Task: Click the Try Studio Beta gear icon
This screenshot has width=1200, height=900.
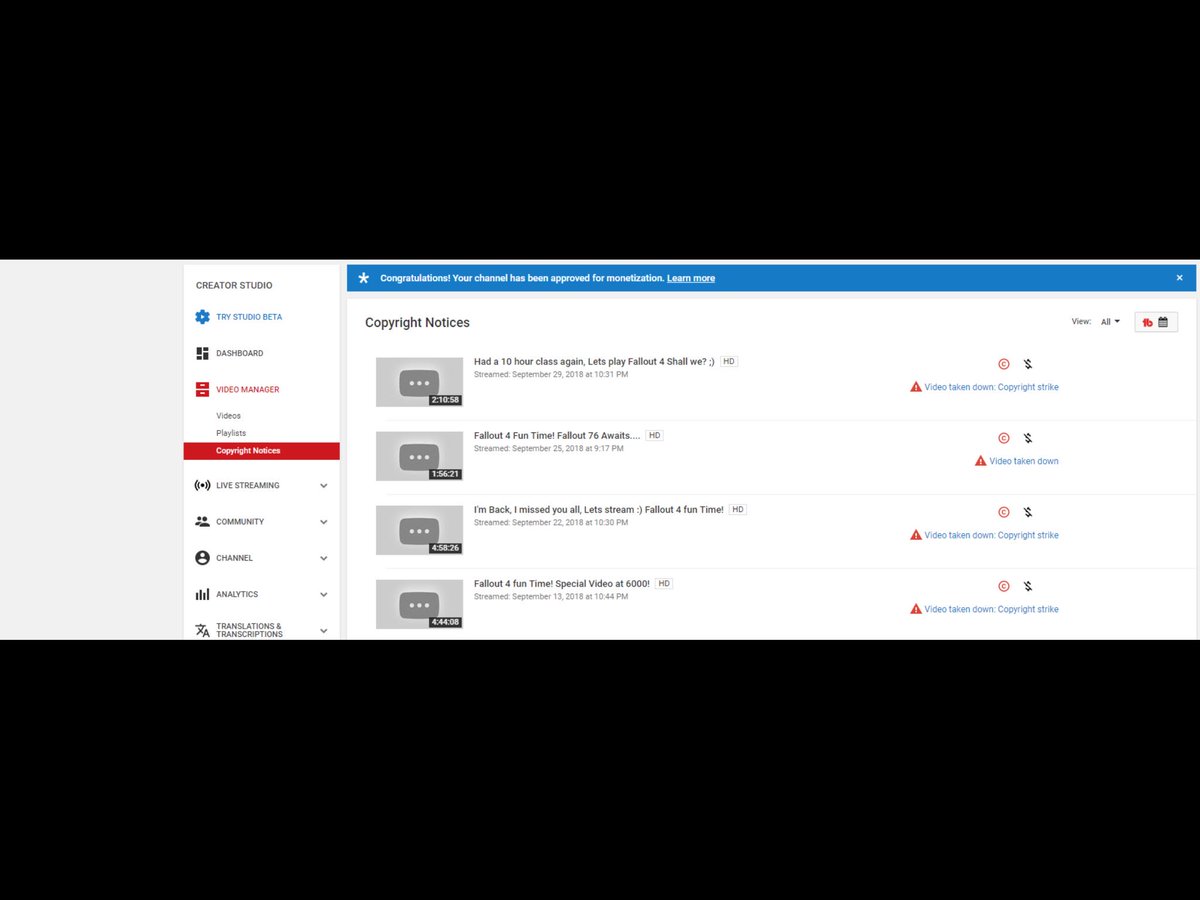Action: click(202, 317)
